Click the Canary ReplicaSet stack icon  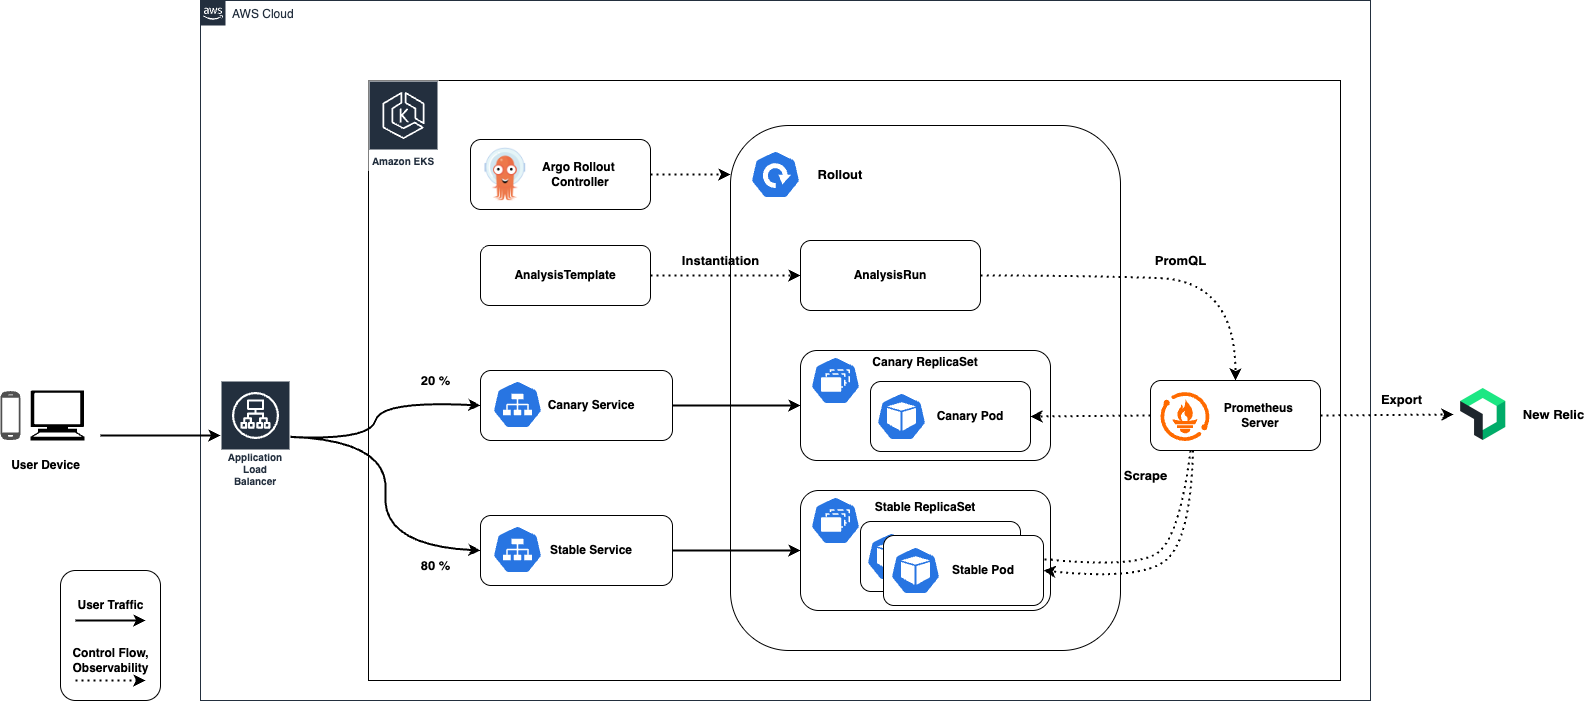835,381
